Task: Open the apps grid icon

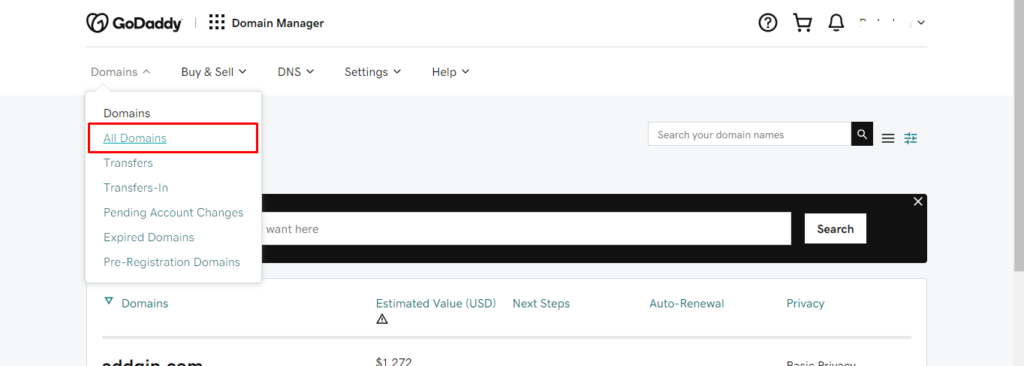Action: (x=217, y=23)
